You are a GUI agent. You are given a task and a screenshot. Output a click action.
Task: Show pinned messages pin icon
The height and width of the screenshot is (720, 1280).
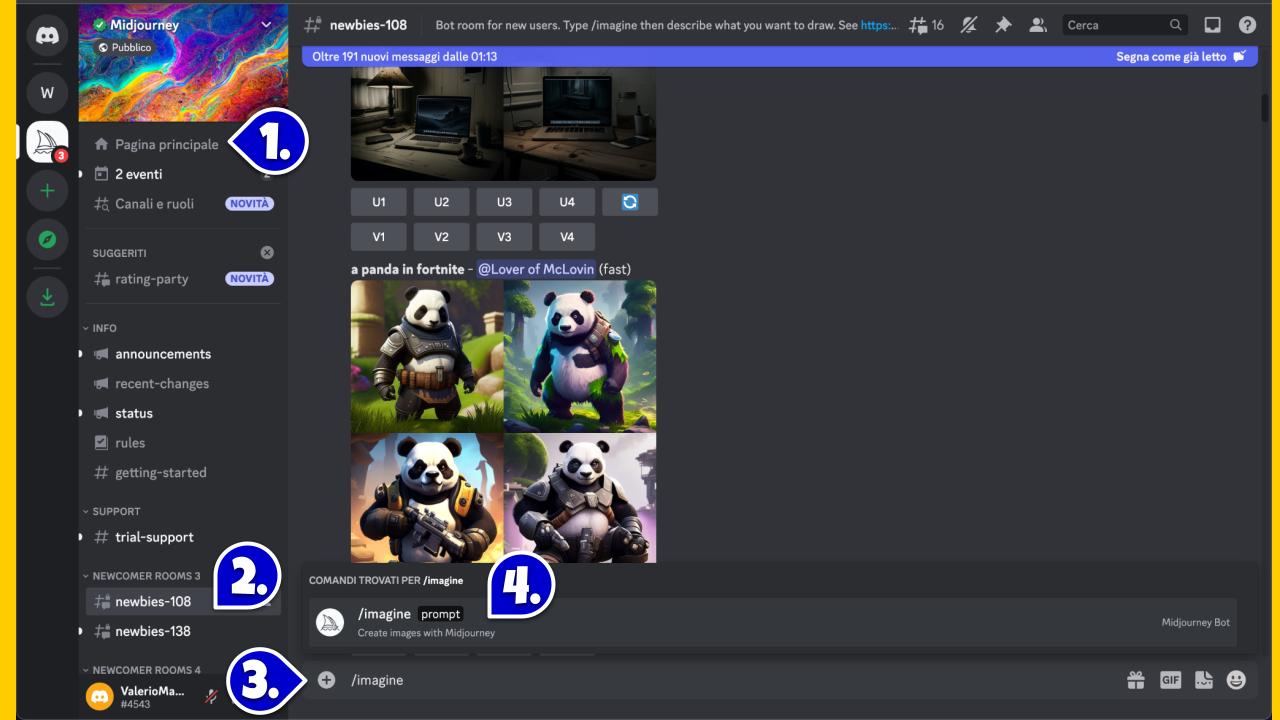click(1003, 25)
